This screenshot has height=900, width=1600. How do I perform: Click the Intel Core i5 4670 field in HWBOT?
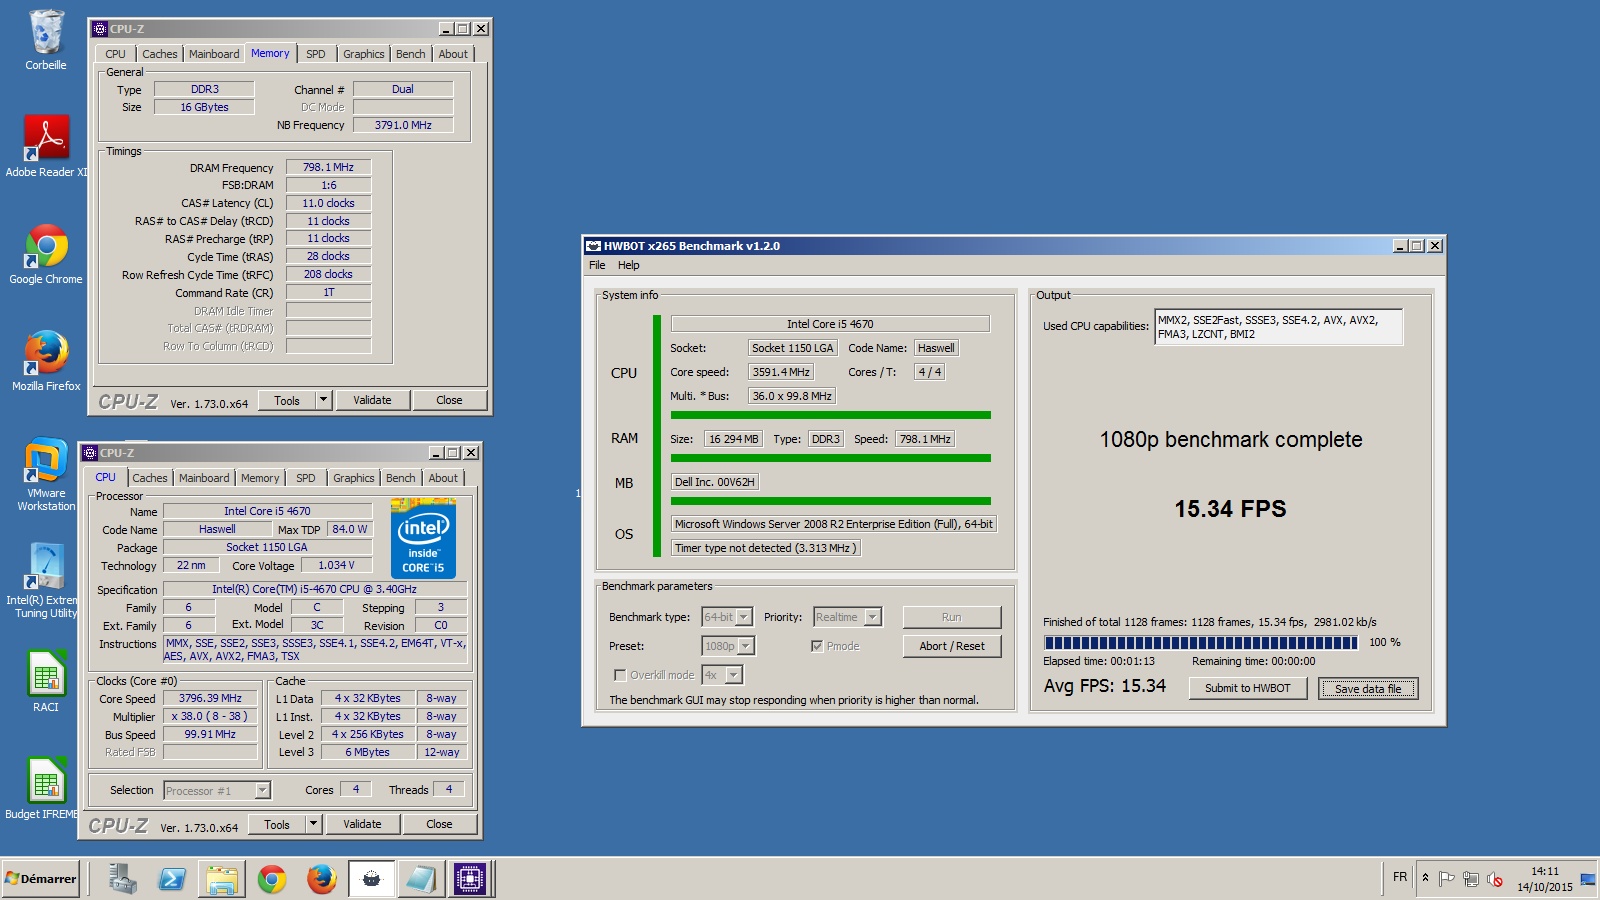tap(830, 324)
